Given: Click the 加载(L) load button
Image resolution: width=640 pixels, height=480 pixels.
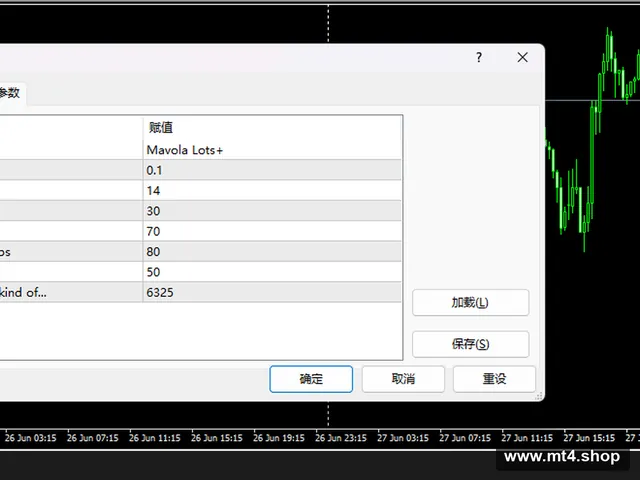Looking at the screenshot, I should (x=471, y=303).
